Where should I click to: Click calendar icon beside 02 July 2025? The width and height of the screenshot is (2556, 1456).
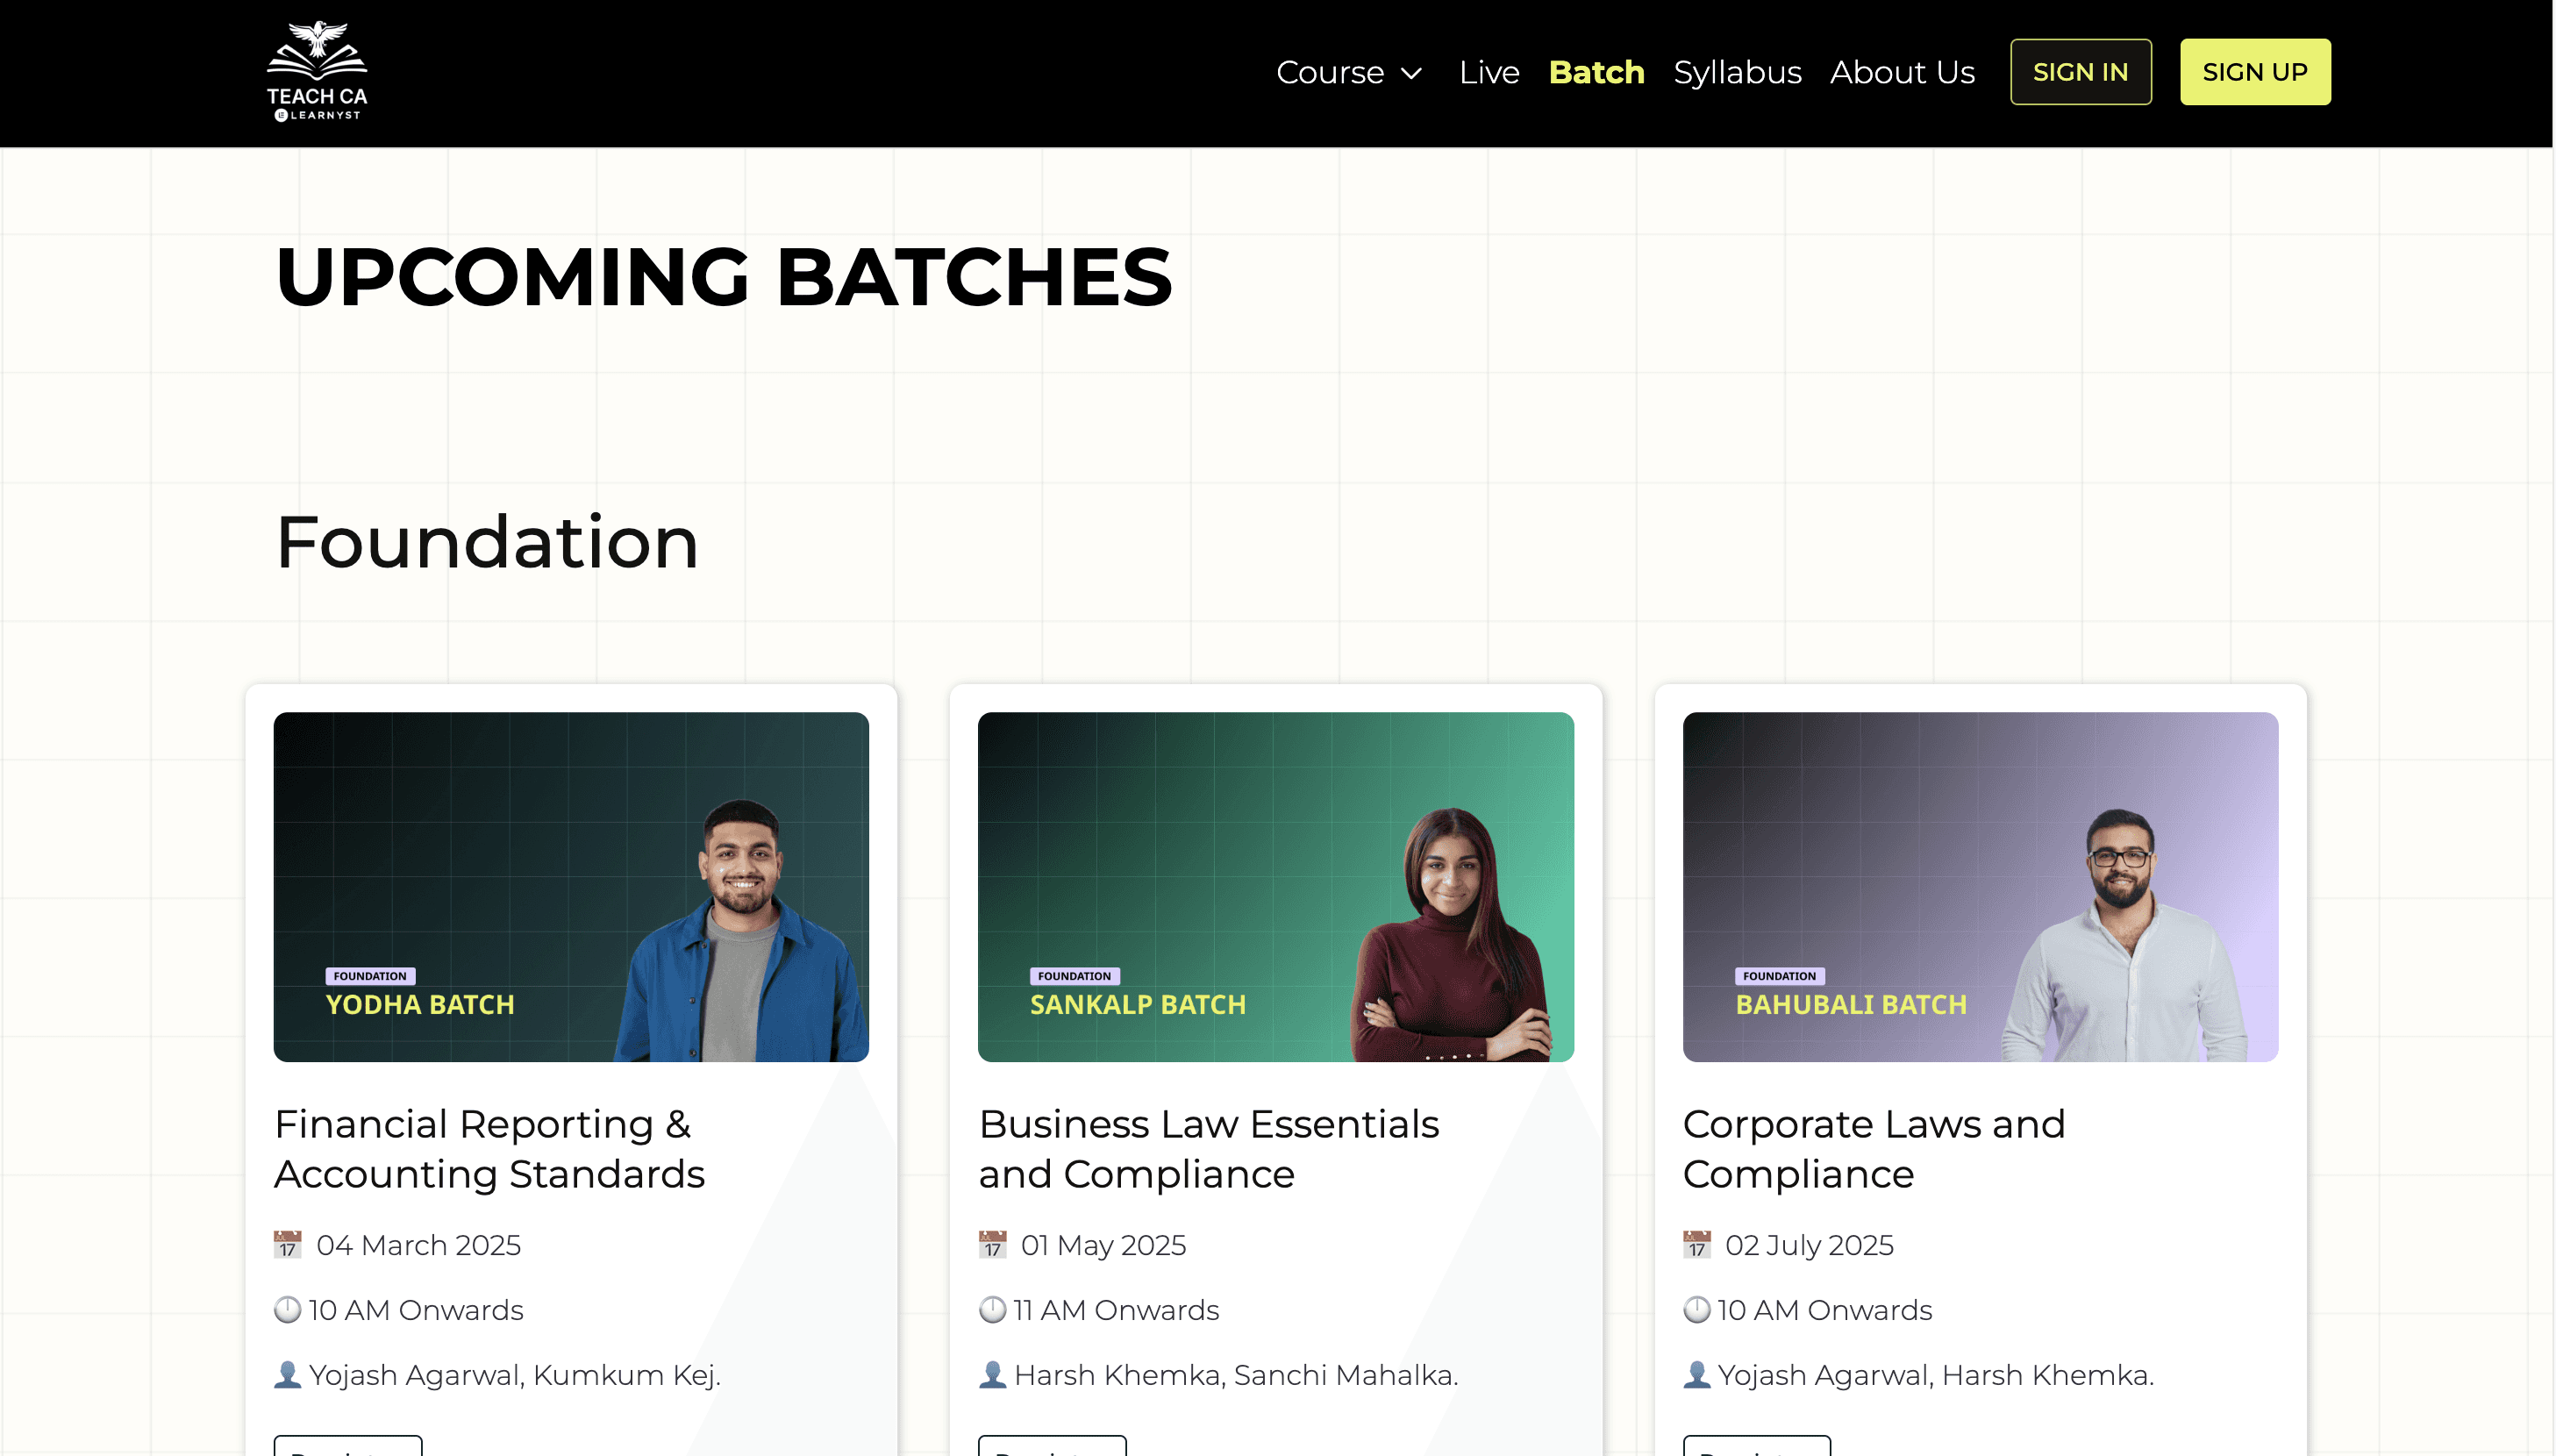click(1696, 1245)
